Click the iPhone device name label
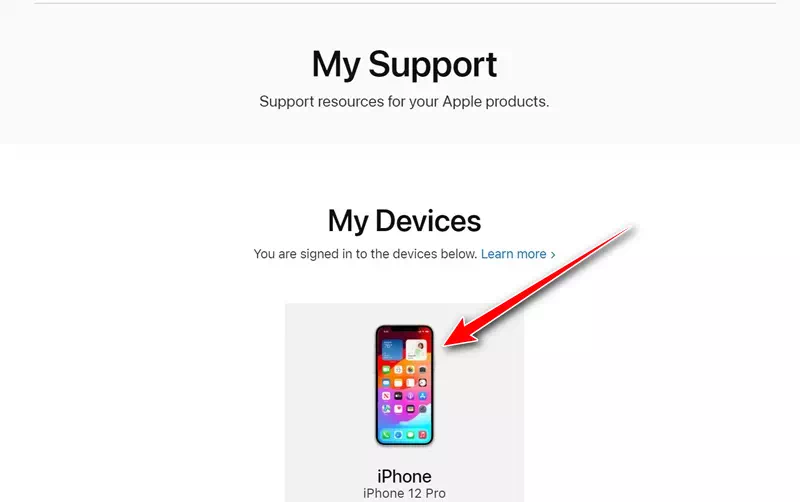Viewport: 800px width, 502px height. coord(404,476)
